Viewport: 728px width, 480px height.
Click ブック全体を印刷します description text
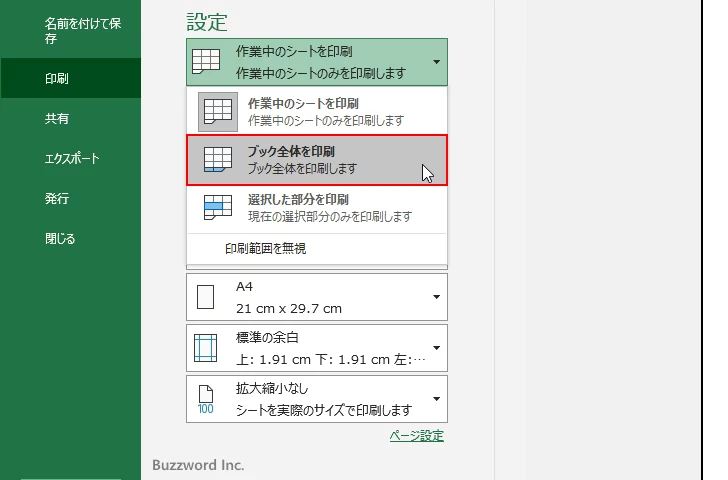(x=302, y=168)
